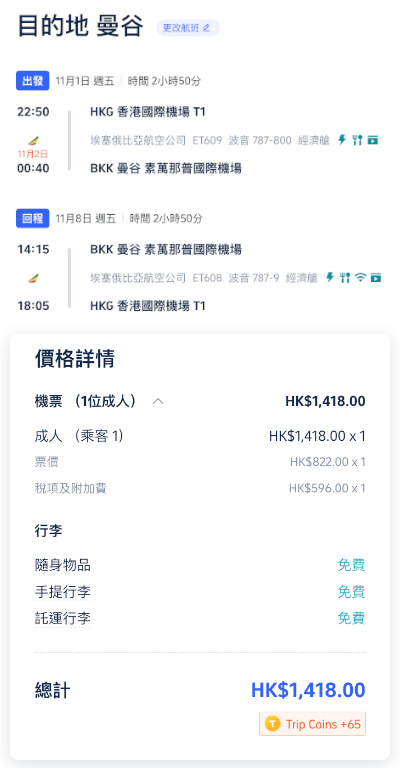This screenshot has height=768, width=400.
Task: Click the 回程 return tag
Action: tap(33, 218)
